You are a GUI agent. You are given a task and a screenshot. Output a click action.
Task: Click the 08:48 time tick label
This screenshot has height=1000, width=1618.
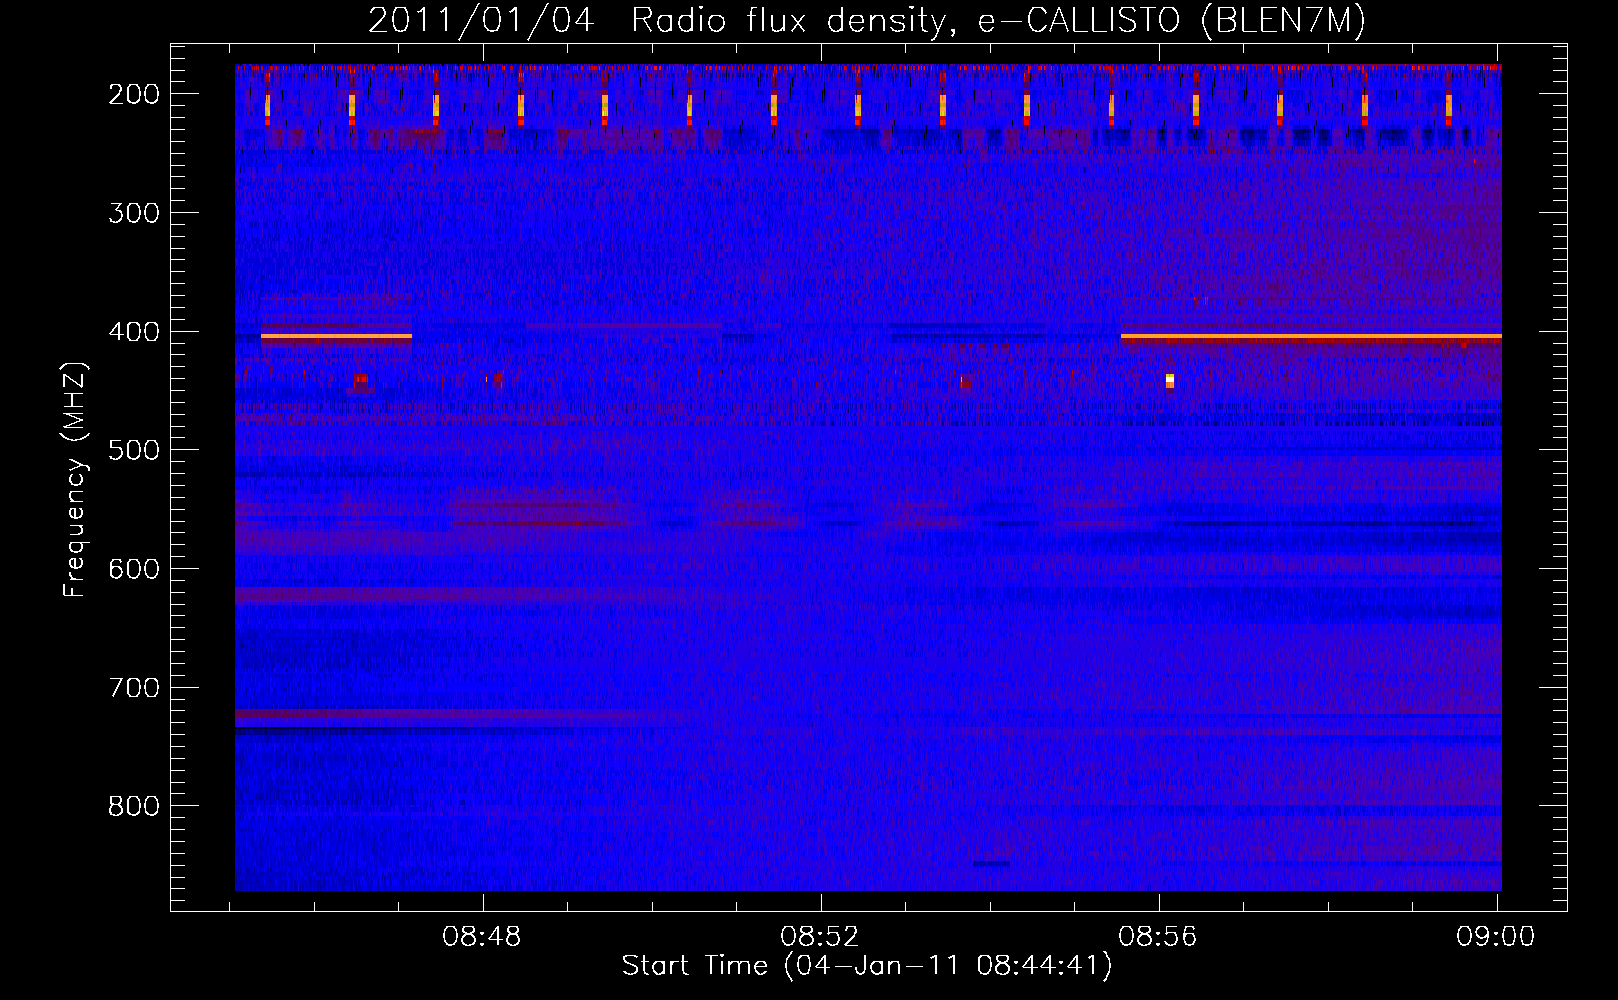[482, 937]
